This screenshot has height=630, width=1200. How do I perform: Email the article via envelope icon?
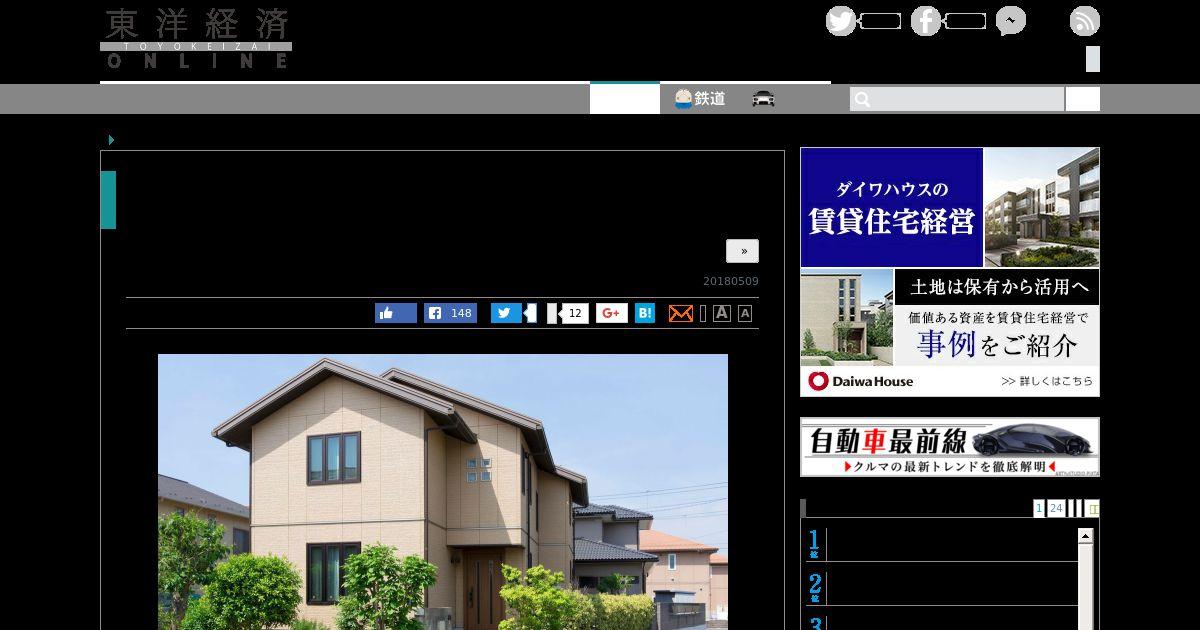pyautogui.click(x=681, y=313)
